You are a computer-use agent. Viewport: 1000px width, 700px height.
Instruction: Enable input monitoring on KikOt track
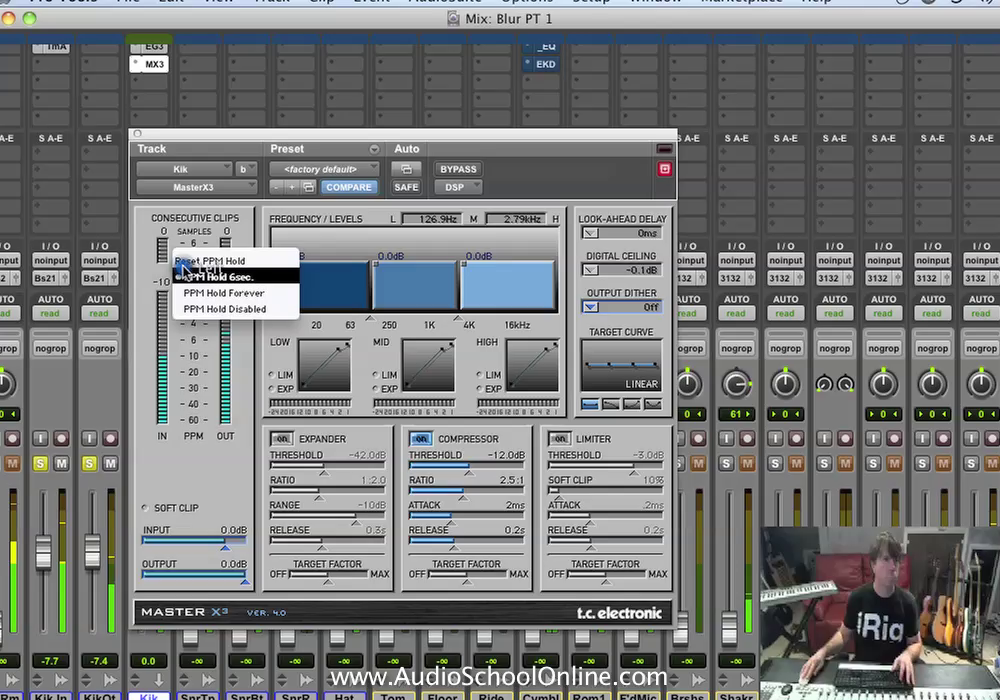(89, 439)
